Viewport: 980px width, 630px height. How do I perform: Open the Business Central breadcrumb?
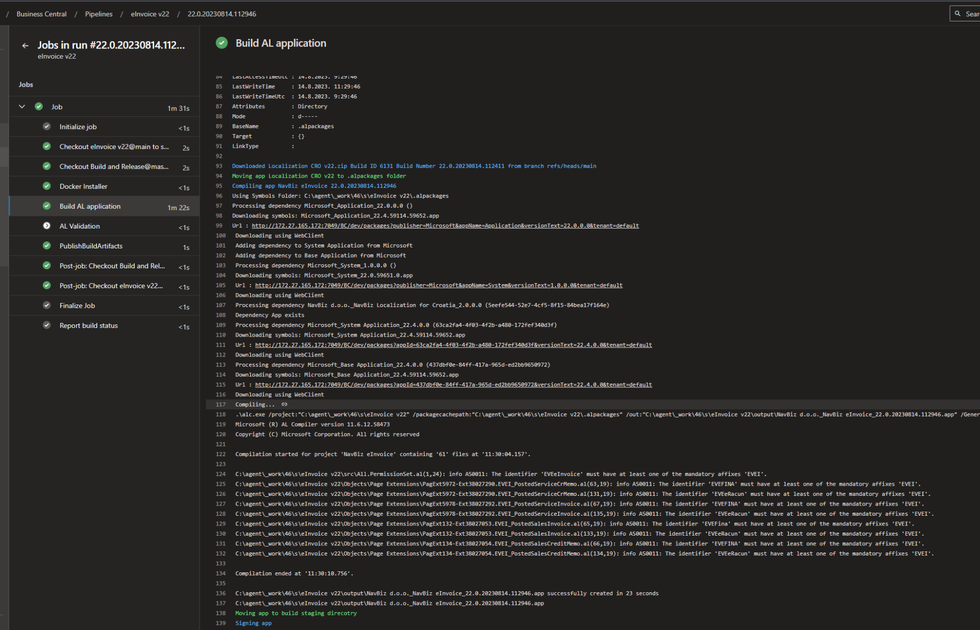[41, 14]
